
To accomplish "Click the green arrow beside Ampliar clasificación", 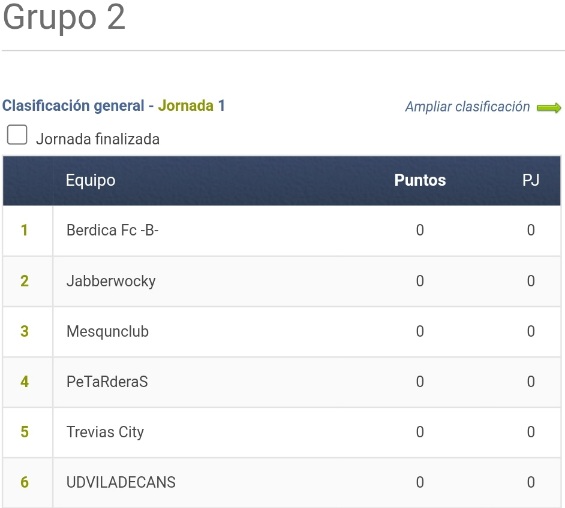I will 549,108.
